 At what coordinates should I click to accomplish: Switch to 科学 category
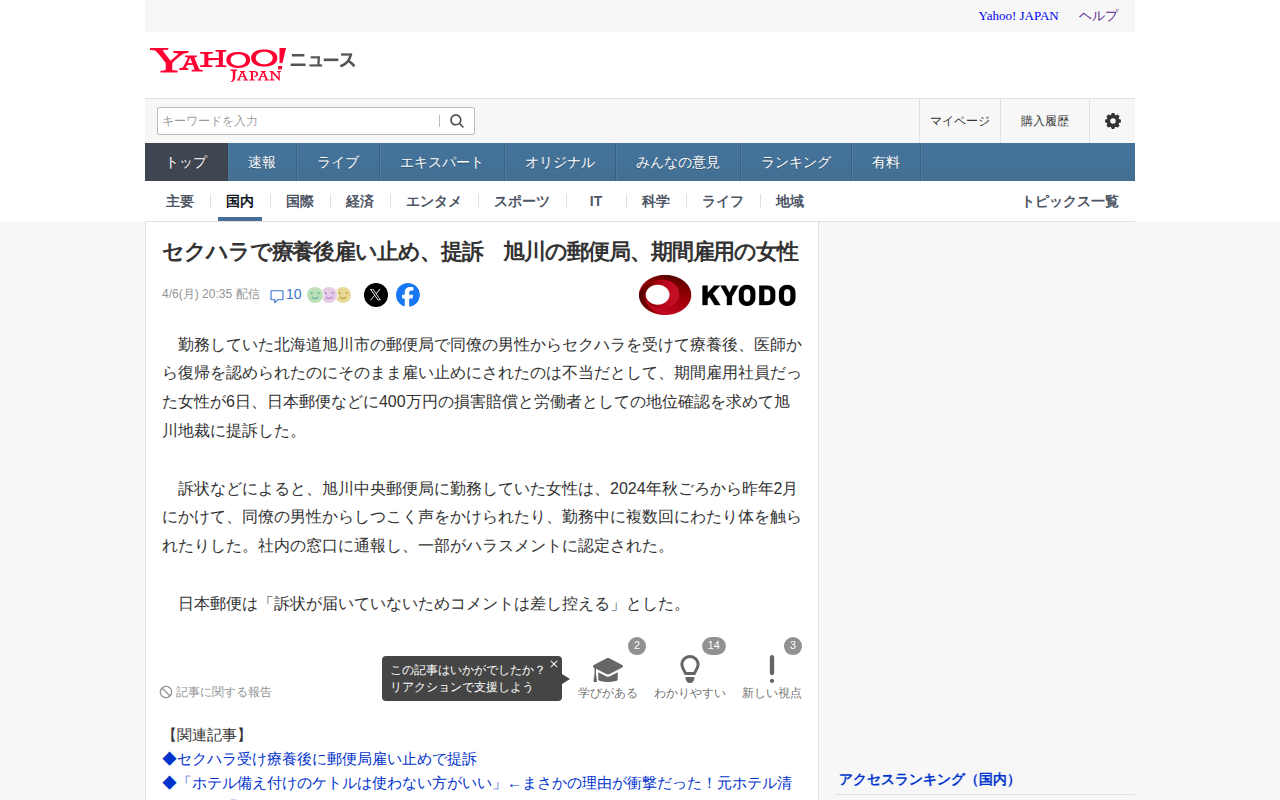point(656,201)
